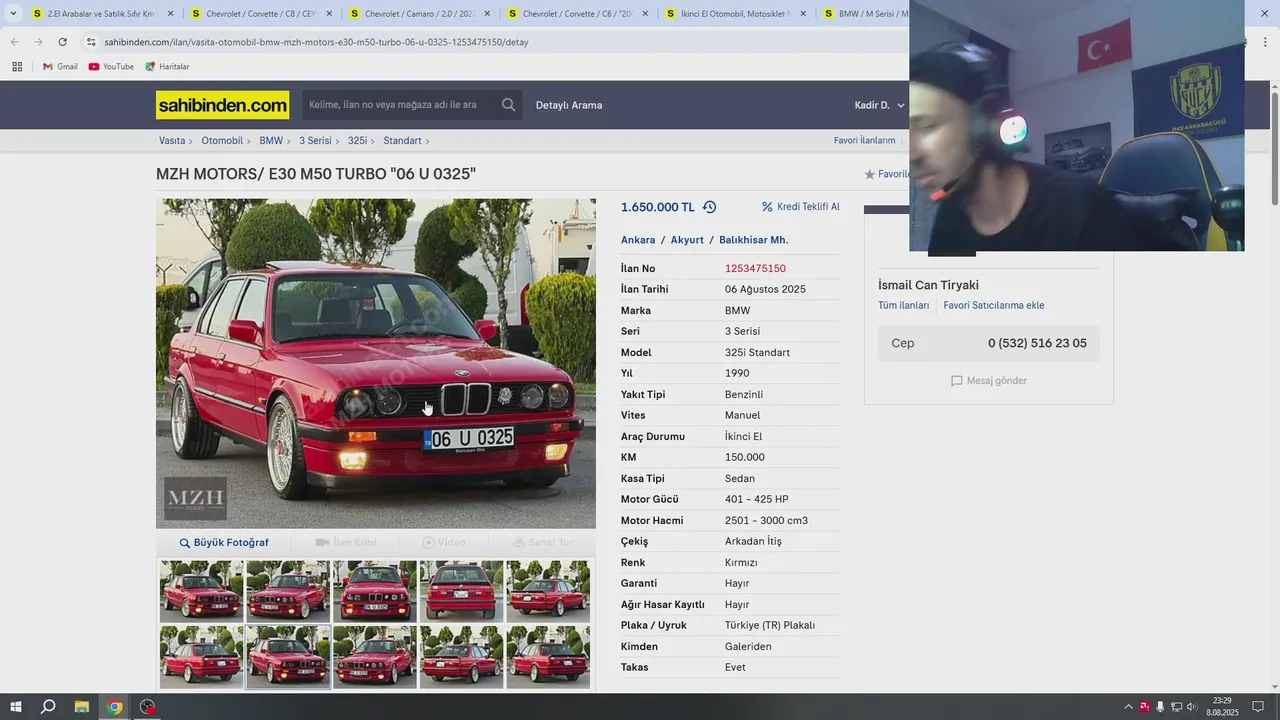
Task: Open YouTube bookmark
Action: click(x=111, y=67)
